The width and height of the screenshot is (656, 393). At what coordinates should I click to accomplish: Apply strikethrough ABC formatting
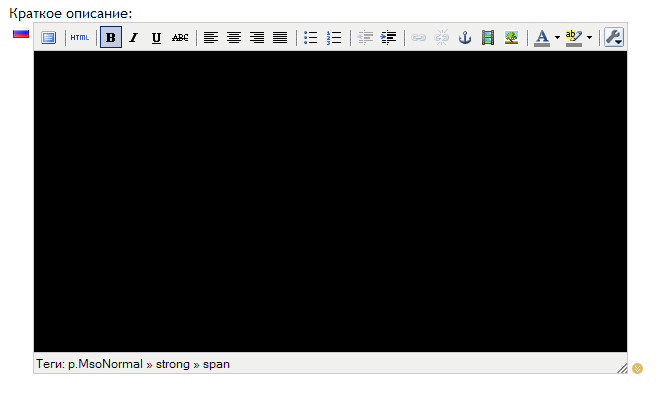click(180, 37)
